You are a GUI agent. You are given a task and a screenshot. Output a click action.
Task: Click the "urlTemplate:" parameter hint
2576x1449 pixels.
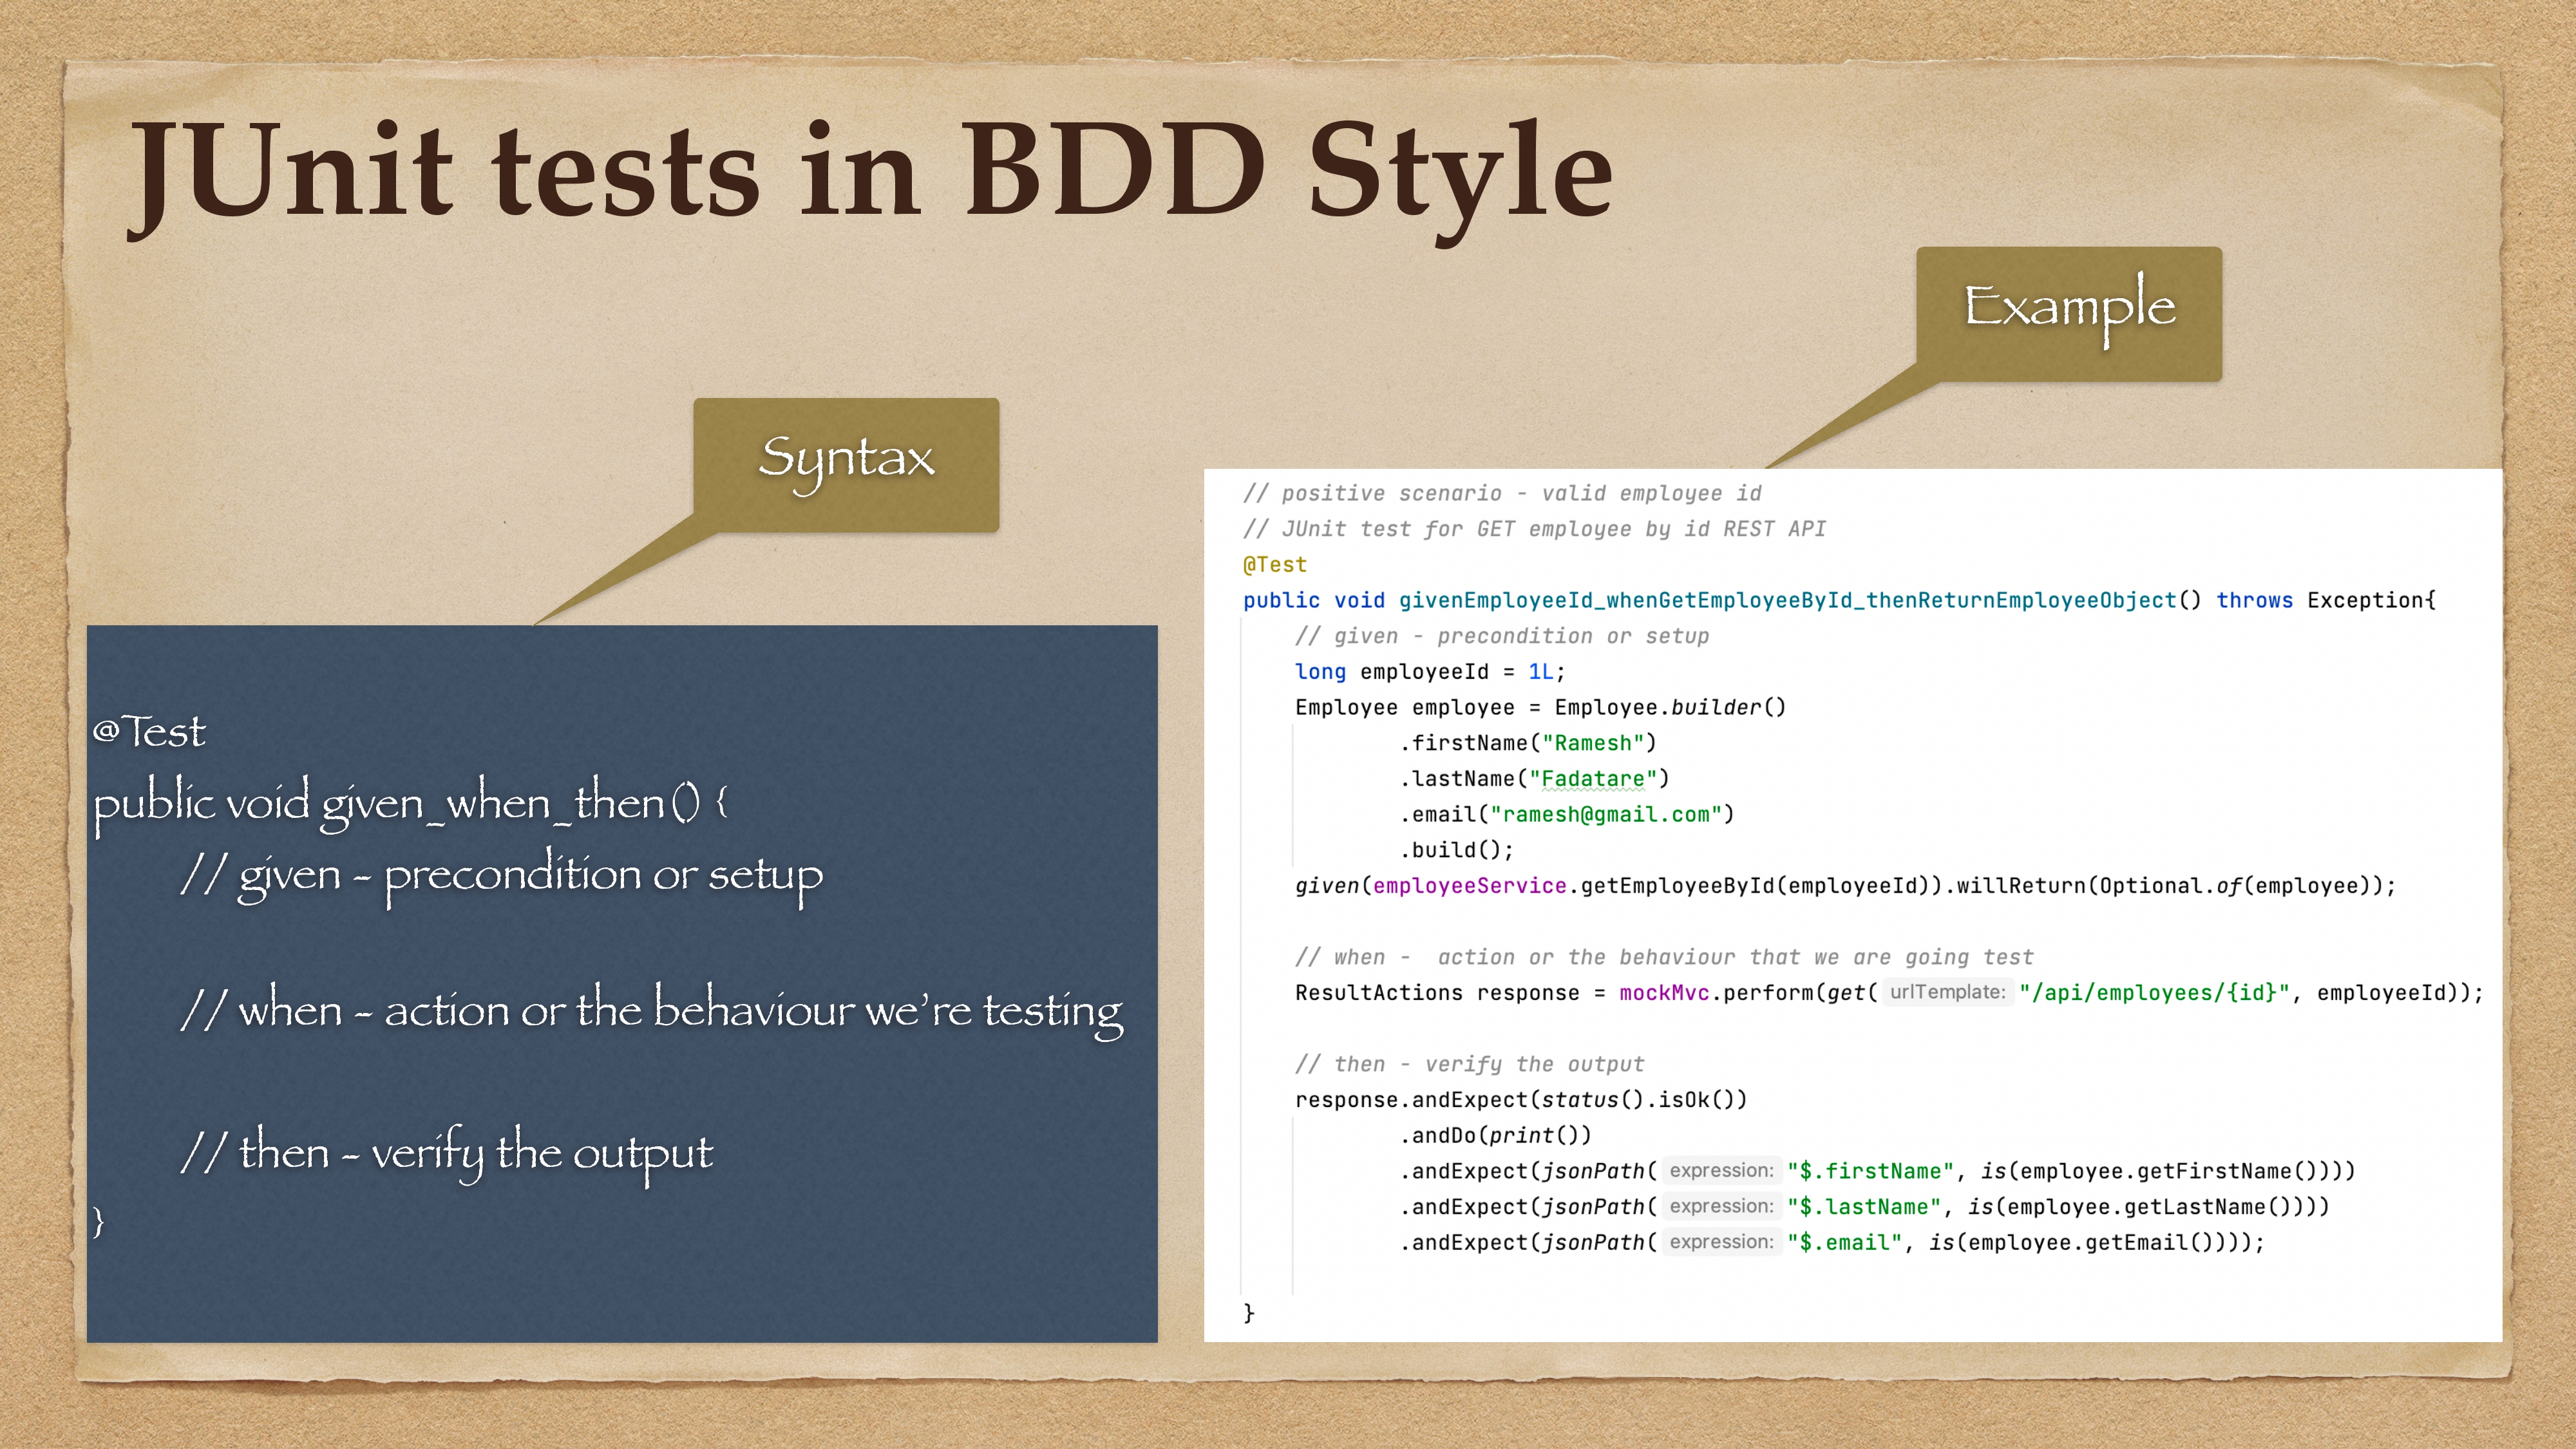pyautogui.click(x=1947, y=993)
